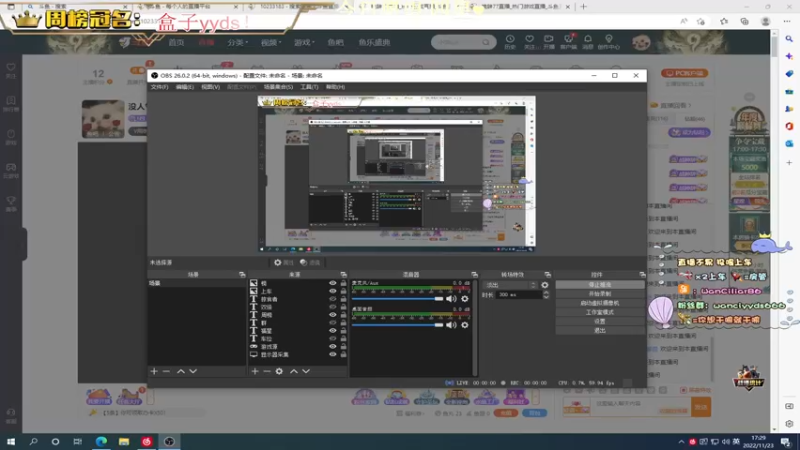Adjust the 麦克风/Aux volume slider
Screen dimensions: 800x450
[x=397, y=299]
